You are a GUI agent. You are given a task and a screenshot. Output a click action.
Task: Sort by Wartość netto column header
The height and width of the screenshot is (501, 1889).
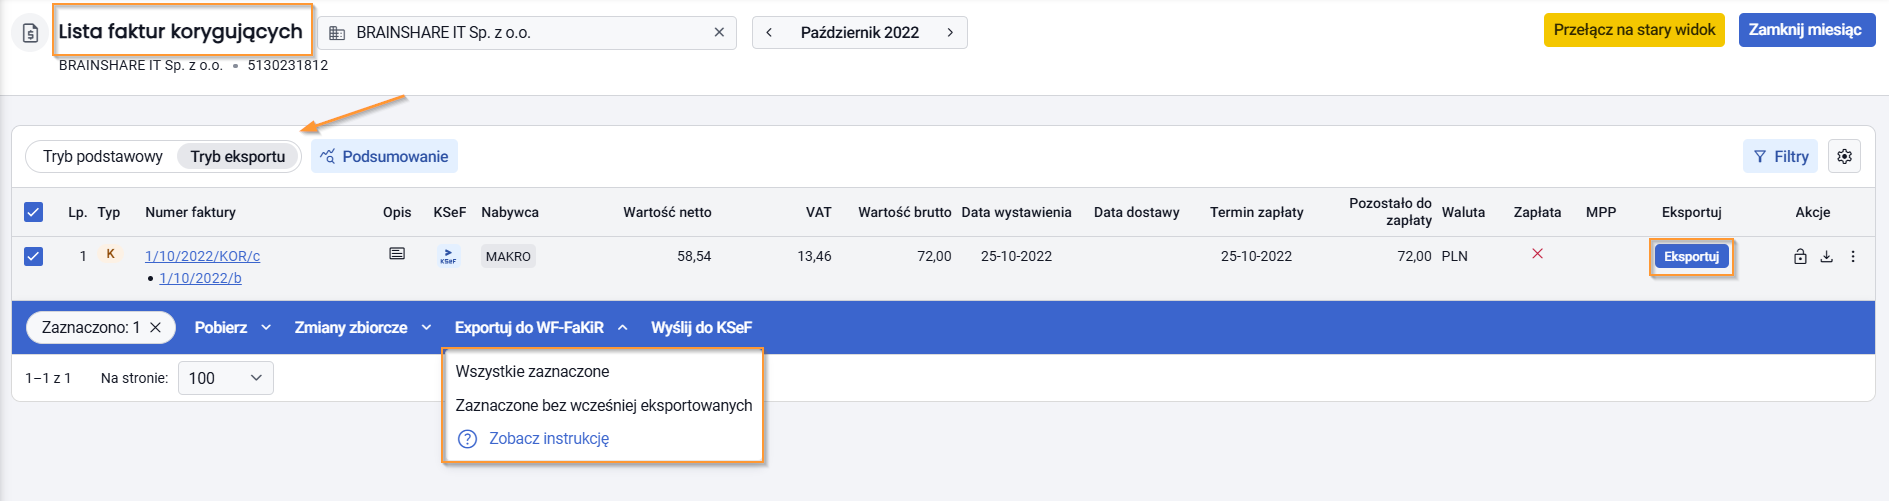(667, 212)
